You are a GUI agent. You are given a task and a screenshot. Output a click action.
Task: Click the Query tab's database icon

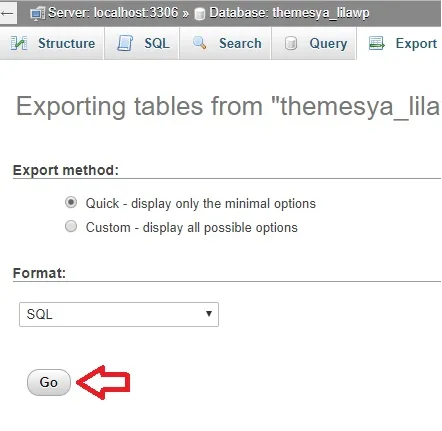(x=291, y=43)
